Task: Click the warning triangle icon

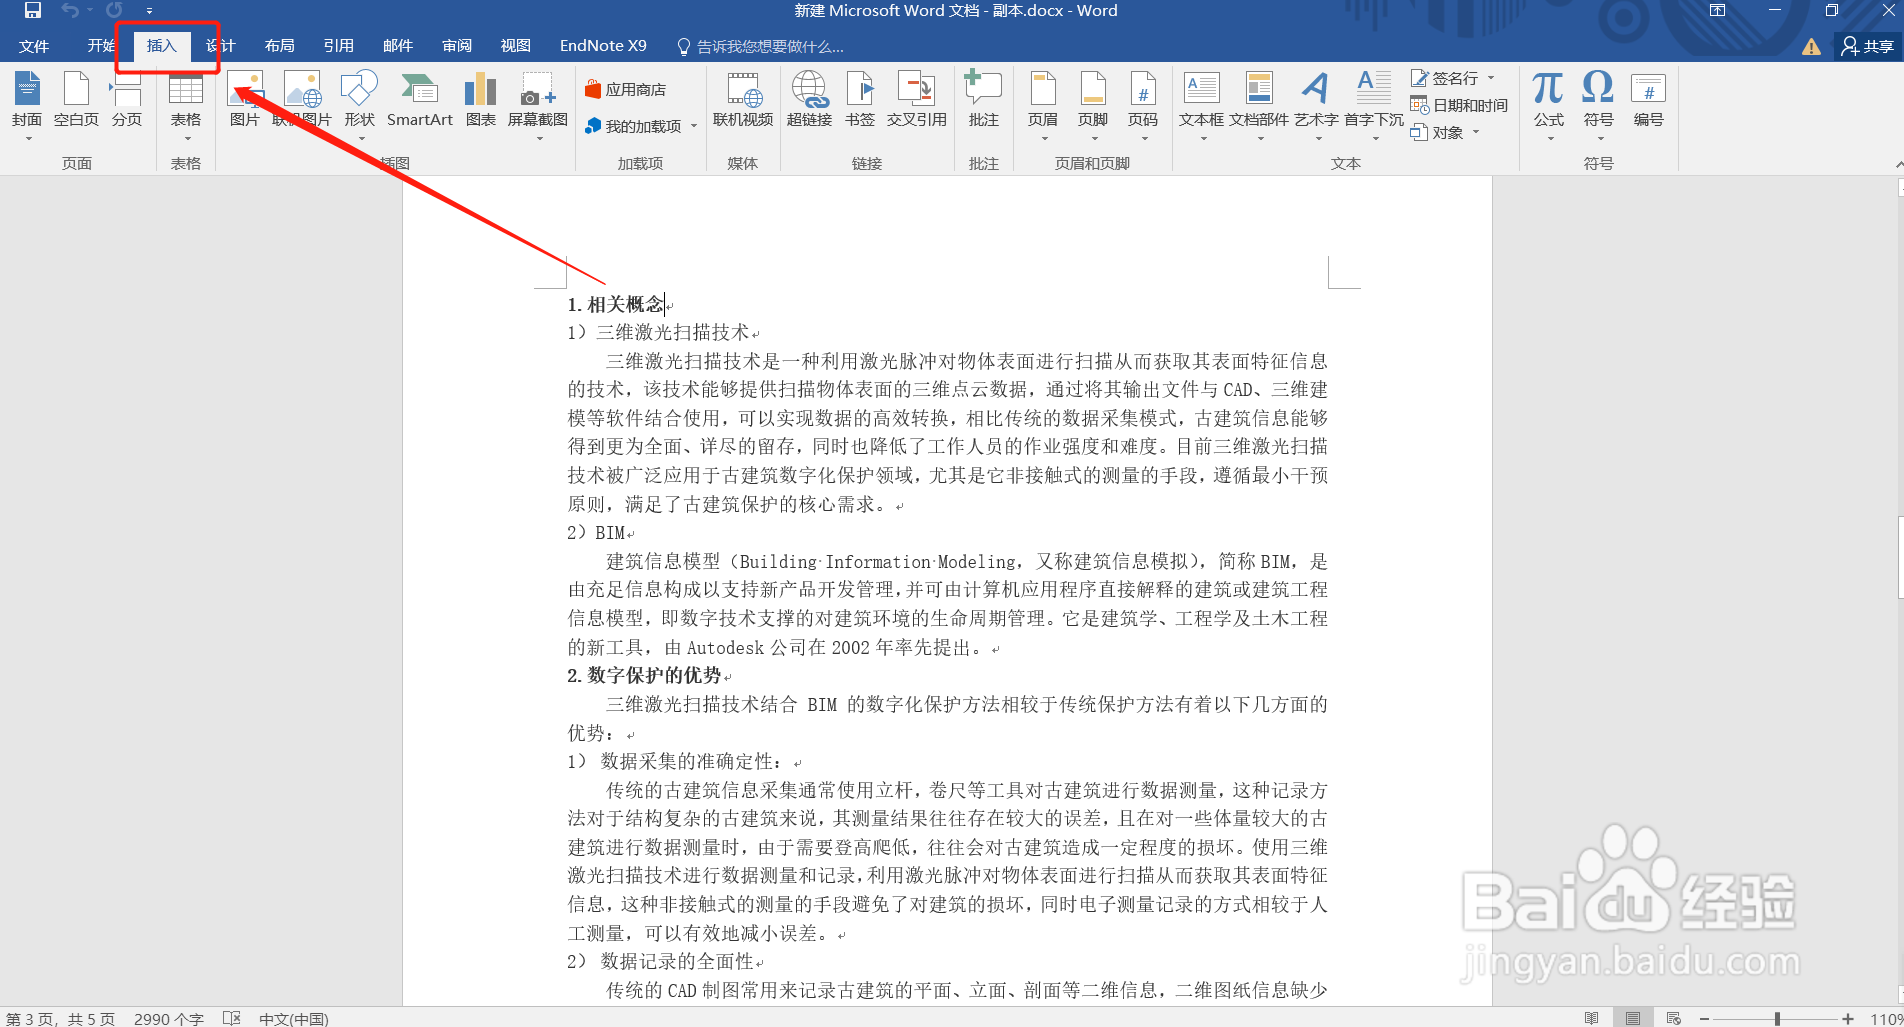Action: coord(1811,47)
